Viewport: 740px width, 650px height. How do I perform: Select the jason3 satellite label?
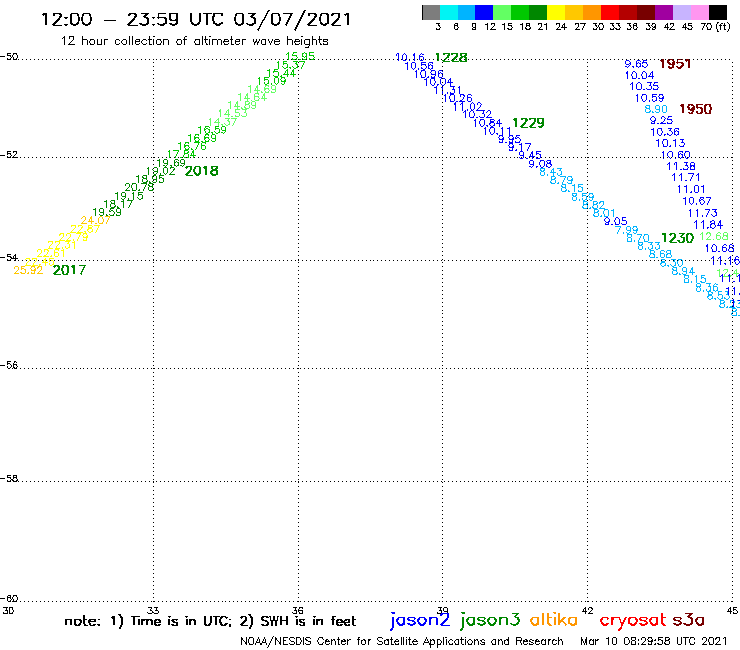point(490,620)
